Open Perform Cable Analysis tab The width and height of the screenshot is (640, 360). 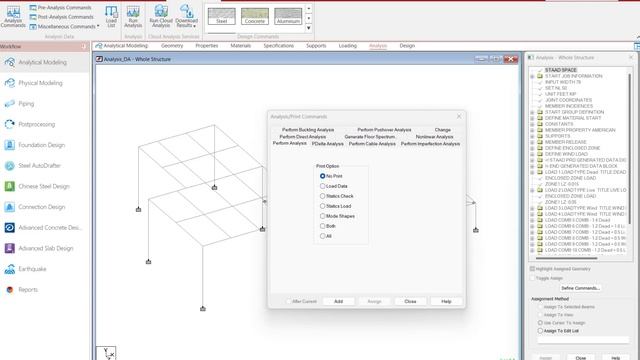click(372, 144)
